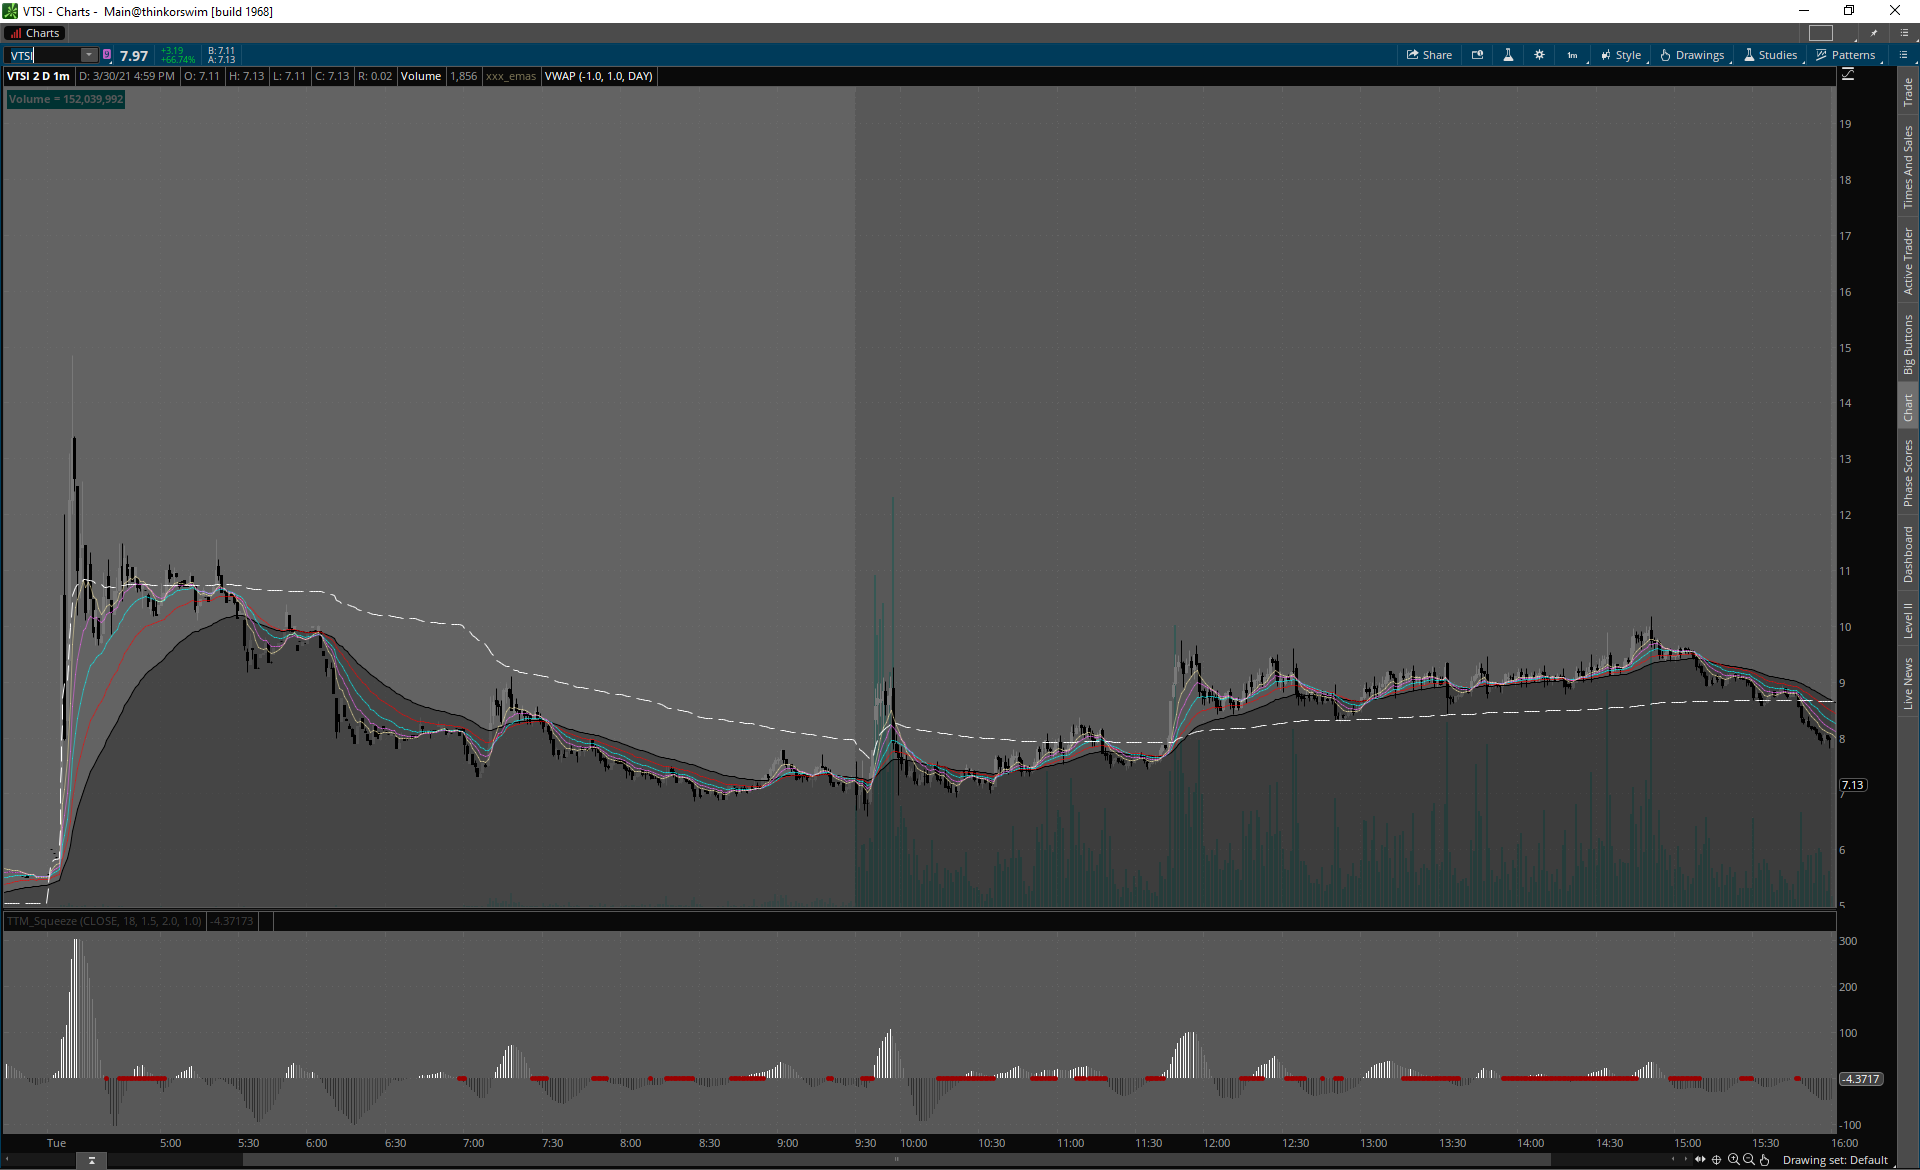Screen dimensions: 1920x1170
Task: Click the zoom in magnifier icon
Action: pos(1733,1160)
